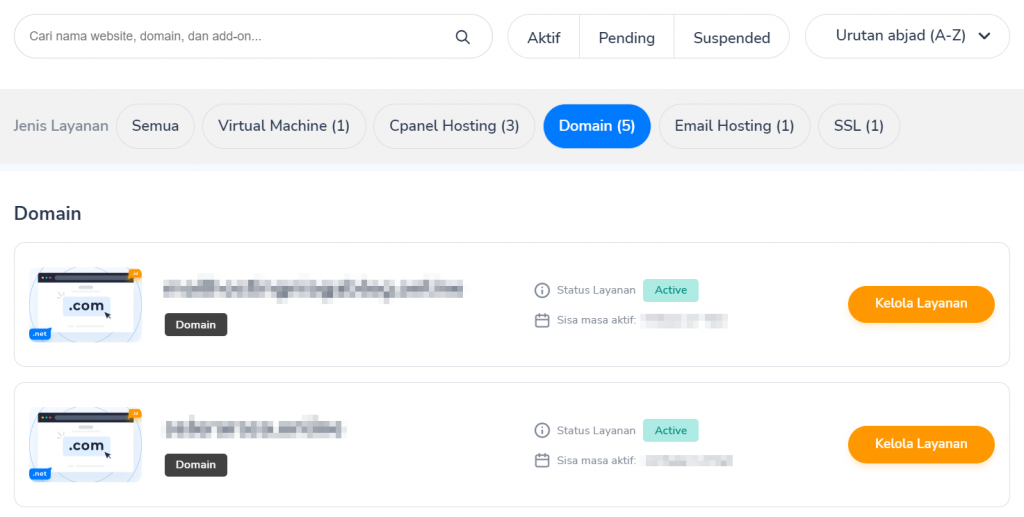The height and width of the screenshot is (517, 1024).
Task: Click info icon beside first Status Layanan
Action: point(542,290)
